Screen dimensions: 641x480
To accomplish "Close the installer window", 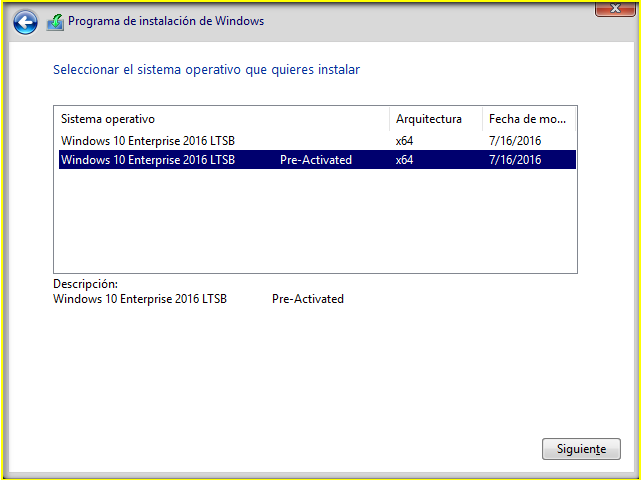I will coord(615,8).
